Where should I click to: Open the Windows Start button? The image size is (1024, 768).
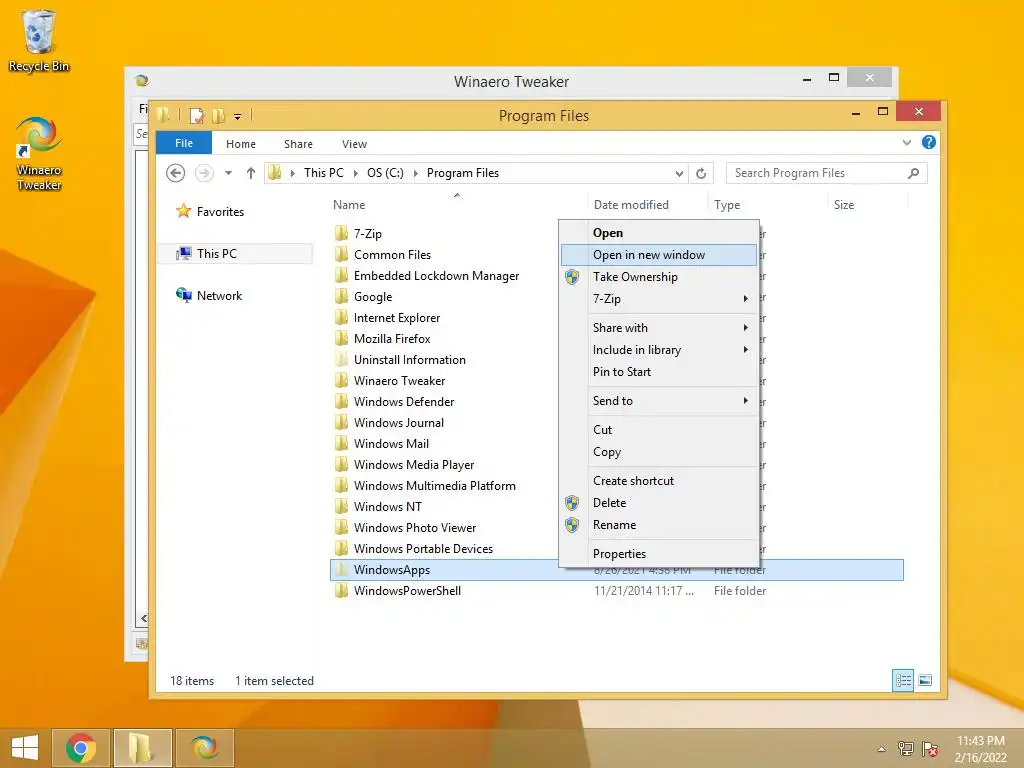pyautogui.click(x=24, y=748)
